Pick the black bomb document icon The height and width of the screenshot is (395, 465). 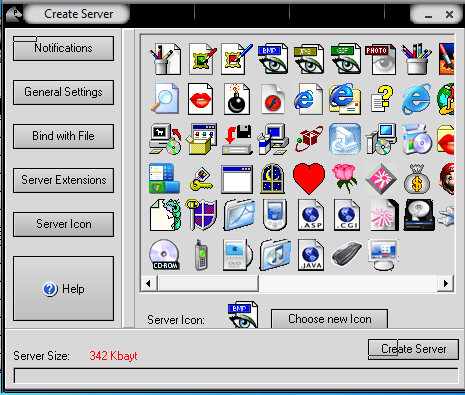(237, 99)
